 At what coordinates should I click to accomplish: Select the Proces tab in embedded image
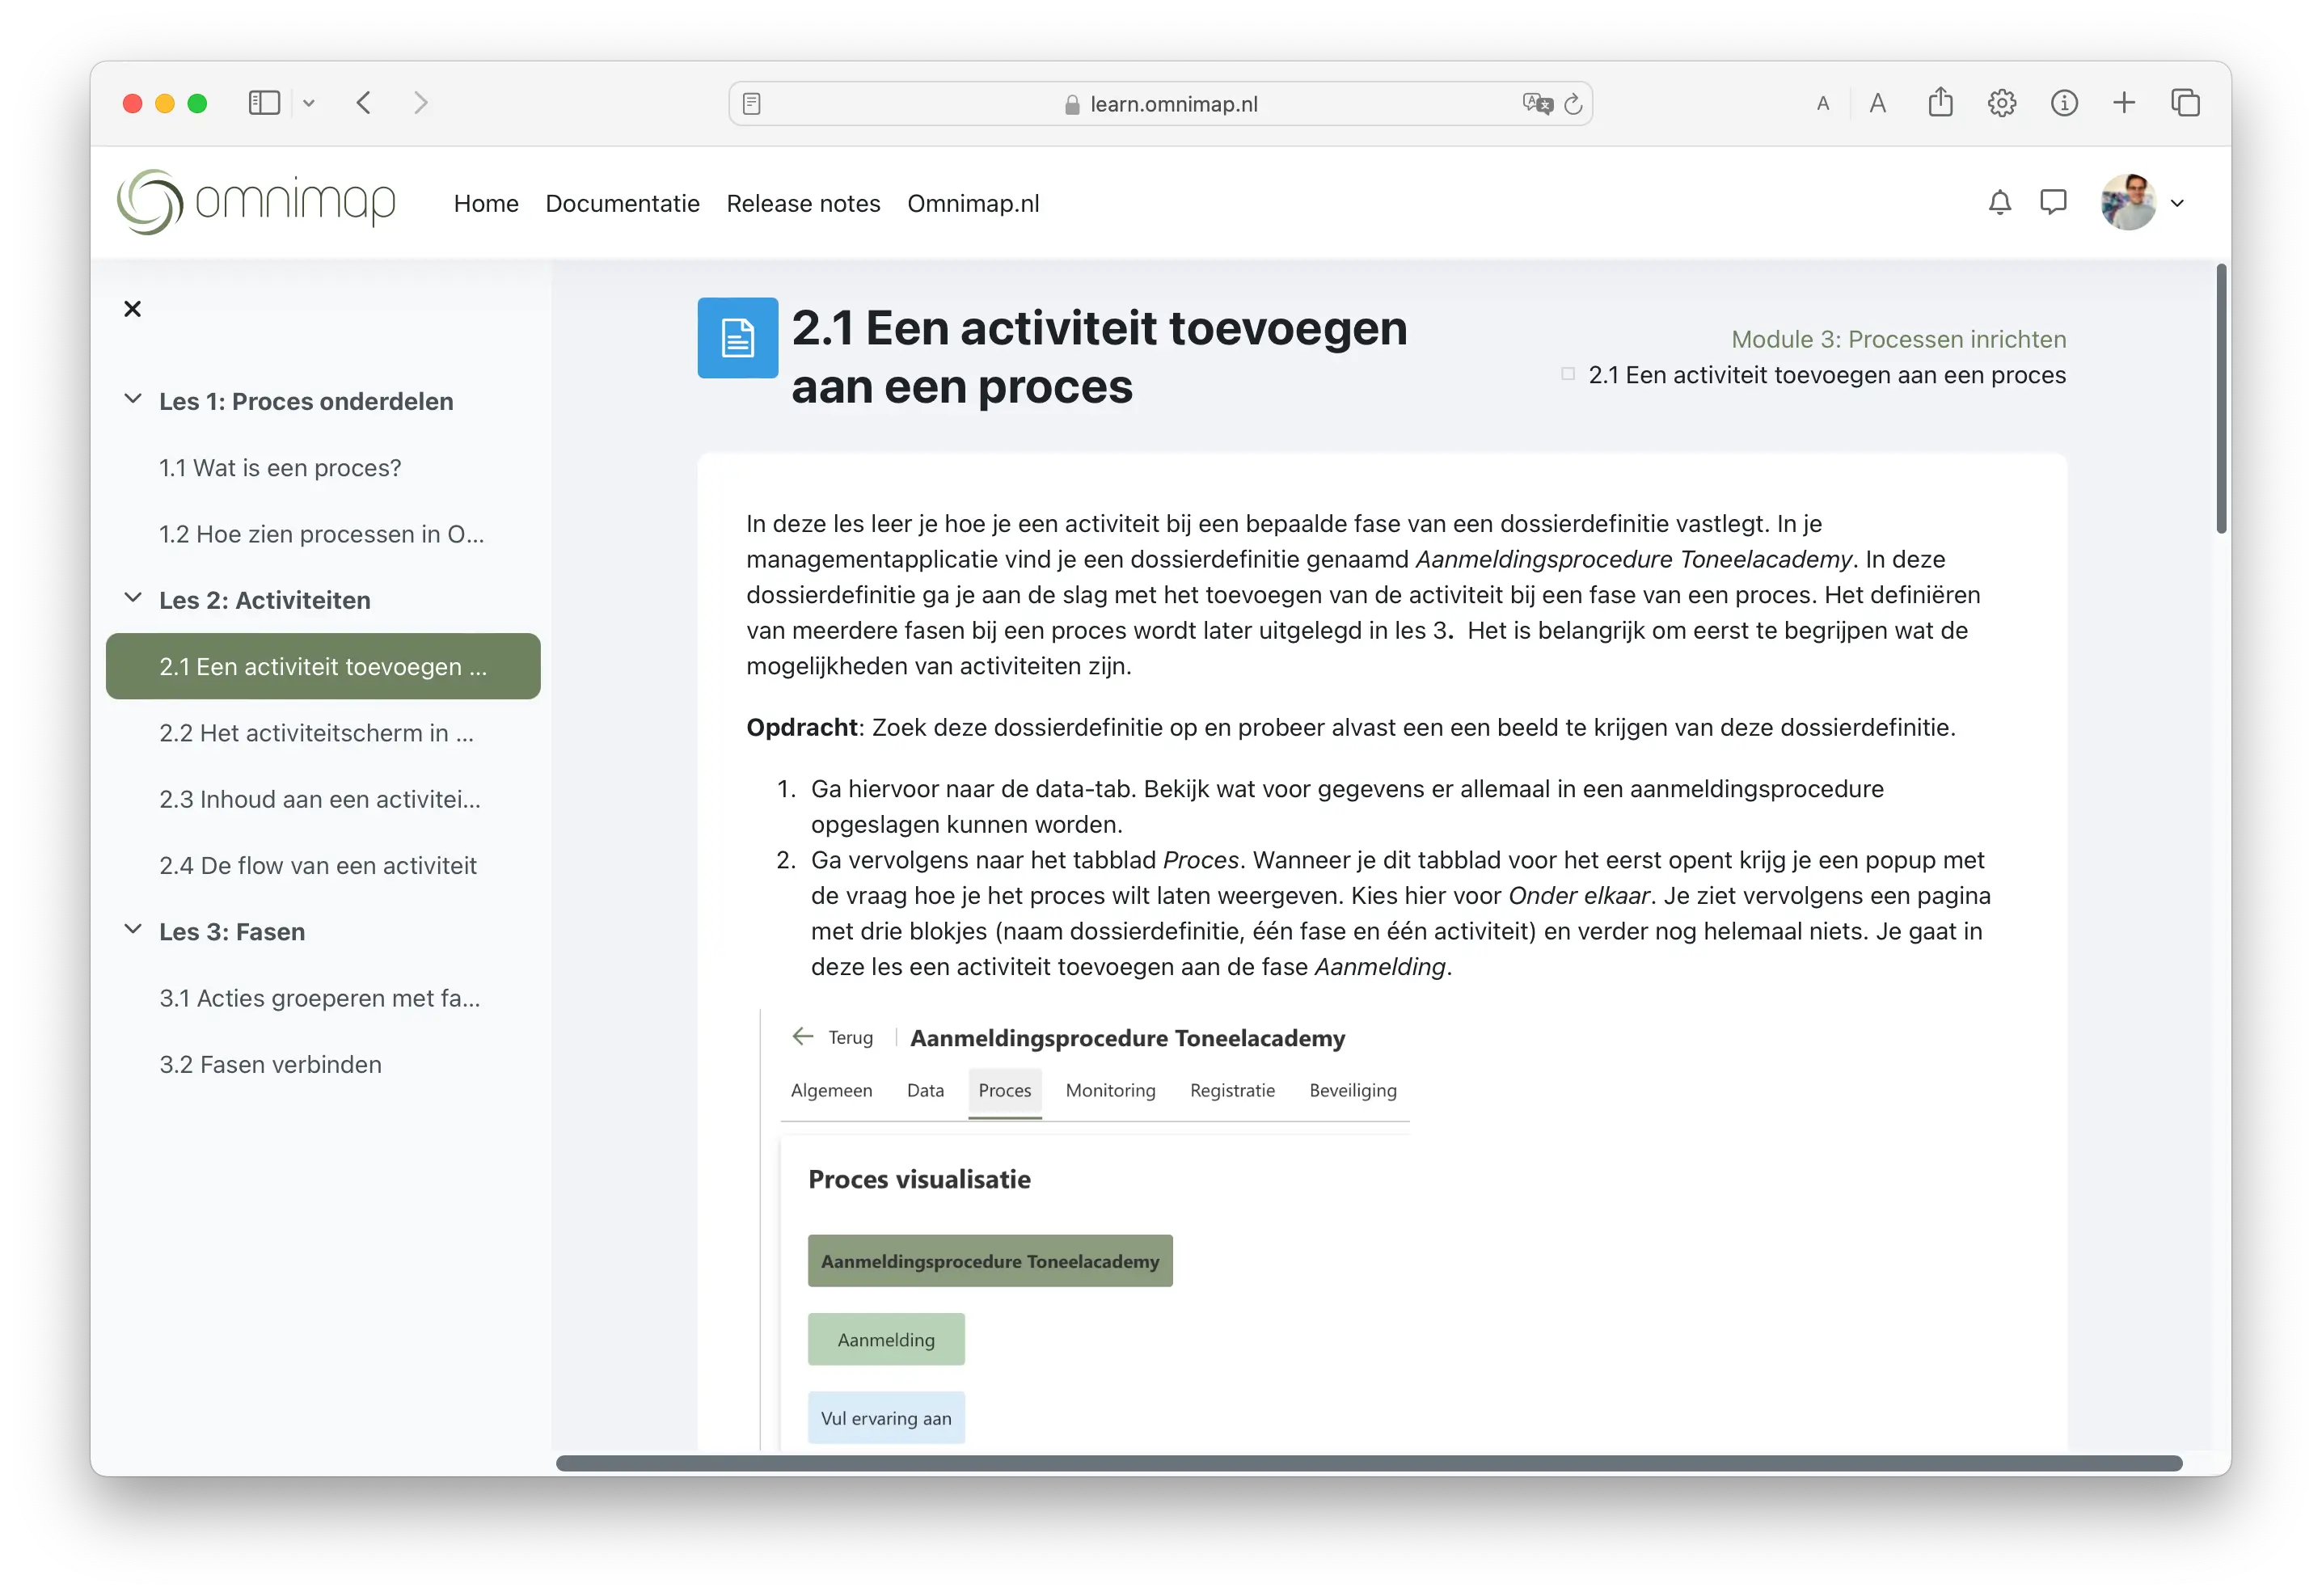click(1005, 1091)
